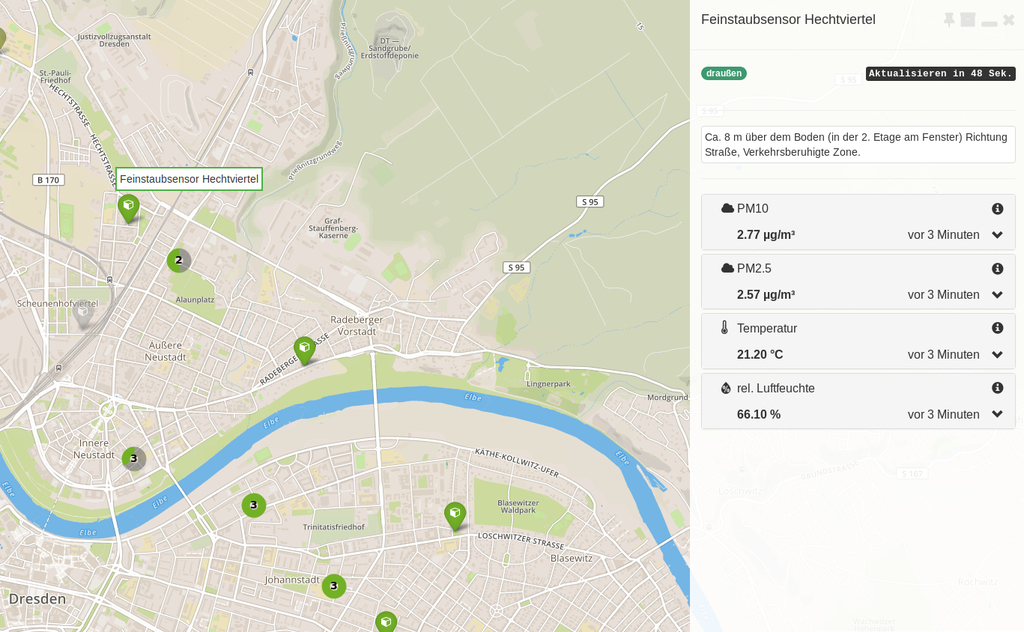Open info for PM10 measurement
This screenshot has width=1024, height=632.
click(x=997, y=209)
